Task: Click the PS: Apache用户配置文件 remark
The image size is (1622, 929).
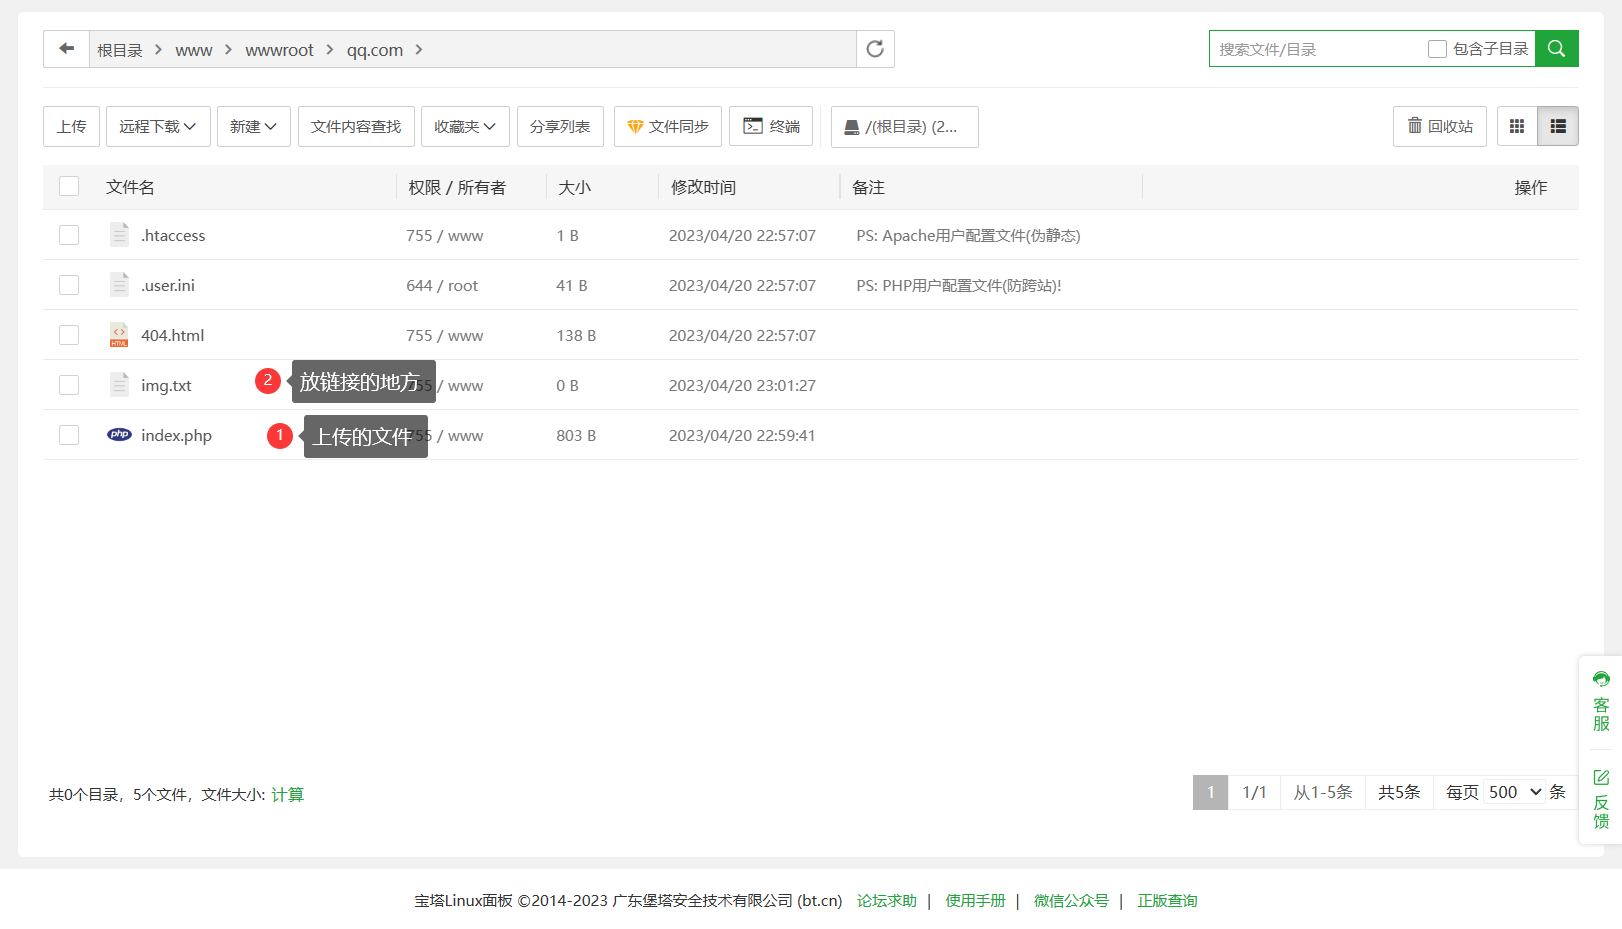Action: [968, 236]
